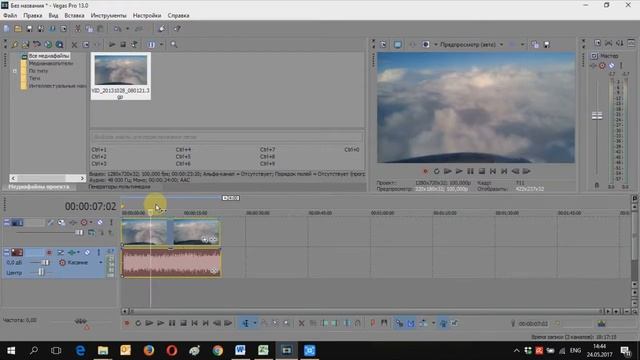Click the Undo icon in main toolbar

pyautogui.click(x=118, y=29)
